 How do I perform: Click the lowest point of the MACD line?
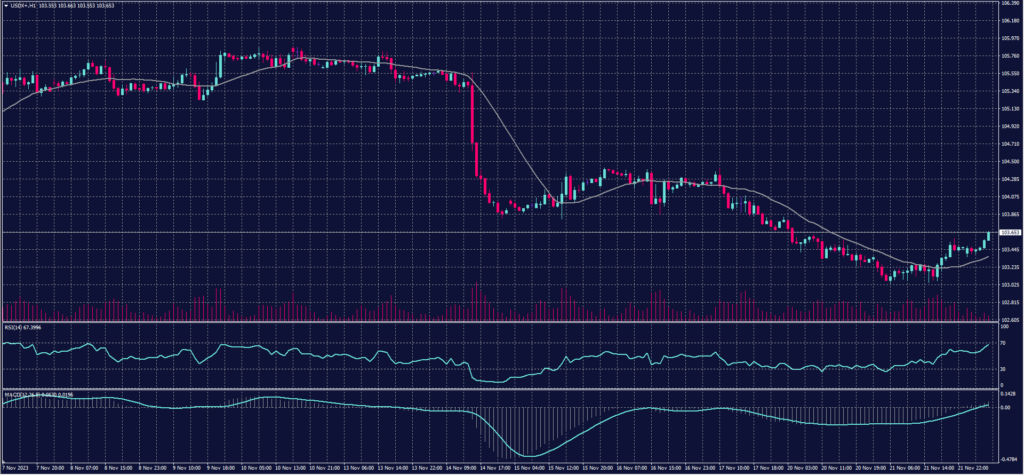click(x=527, y=456)
